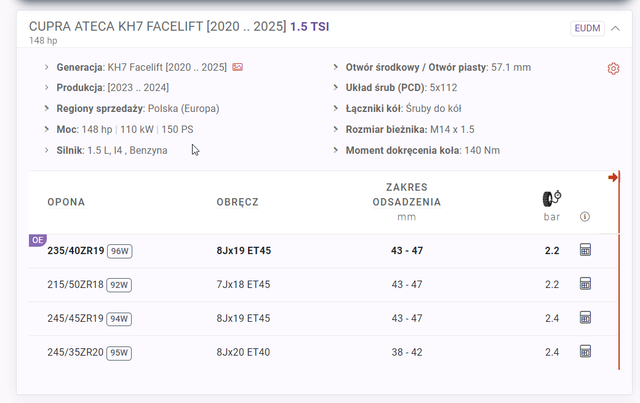This screenshot has width=640, height=403.
Task: Click the ZAKRES ODSADZENIA column header
Action: [407, 195]
